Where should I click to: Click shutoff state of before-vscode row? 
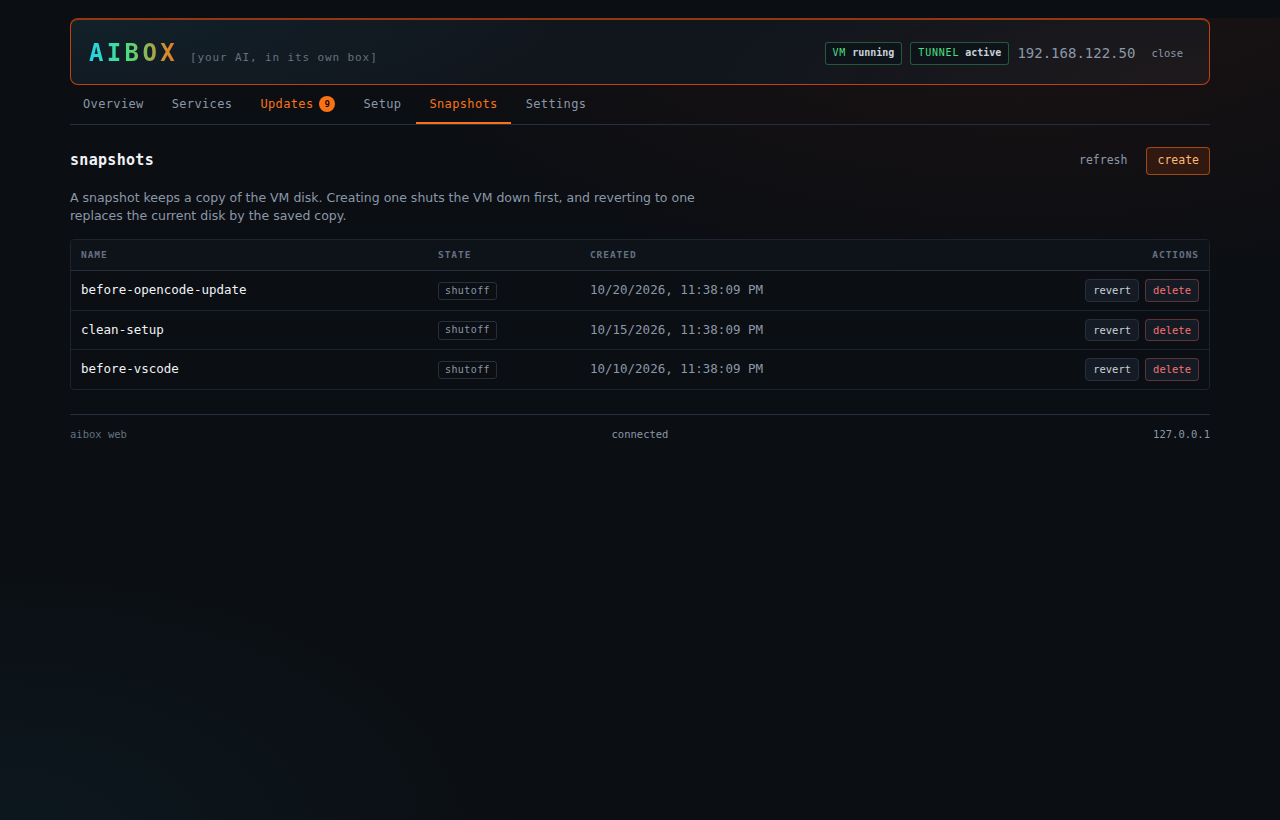[x=467, y=369]
